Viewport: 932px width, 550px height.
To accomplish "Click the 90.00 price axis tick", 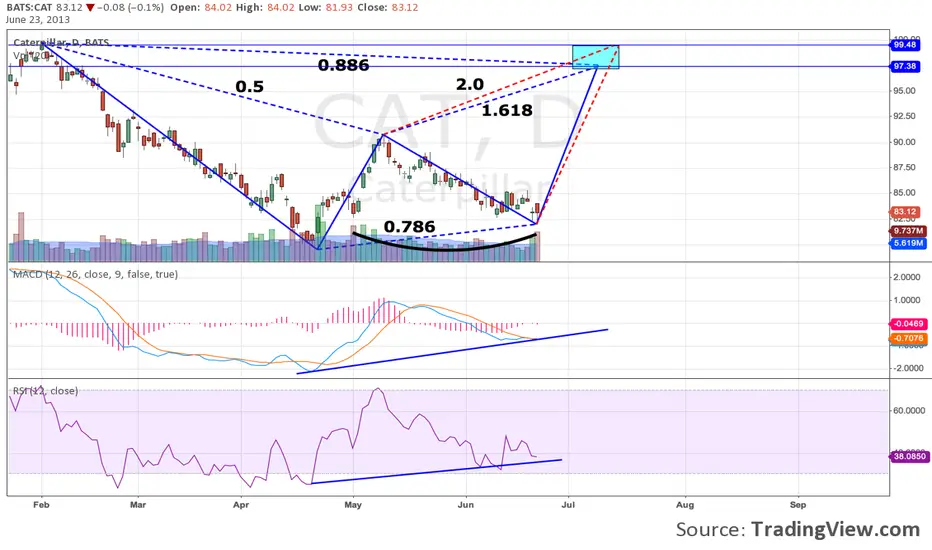I will tap(903, 142).
